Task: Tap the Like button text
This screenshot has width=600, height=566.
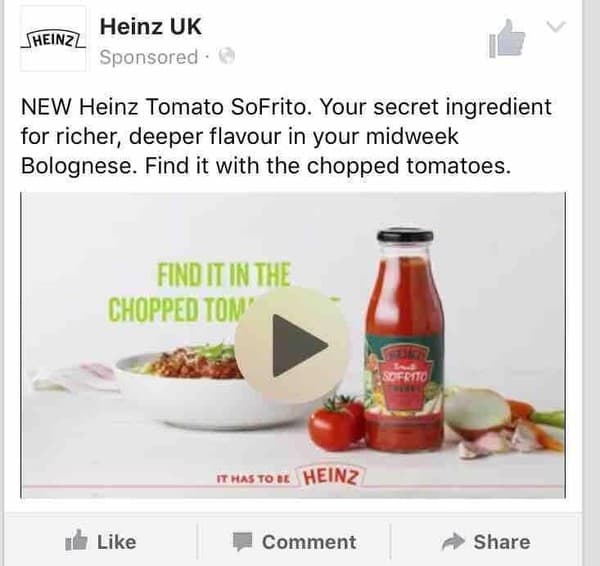Action: point(116,542)
